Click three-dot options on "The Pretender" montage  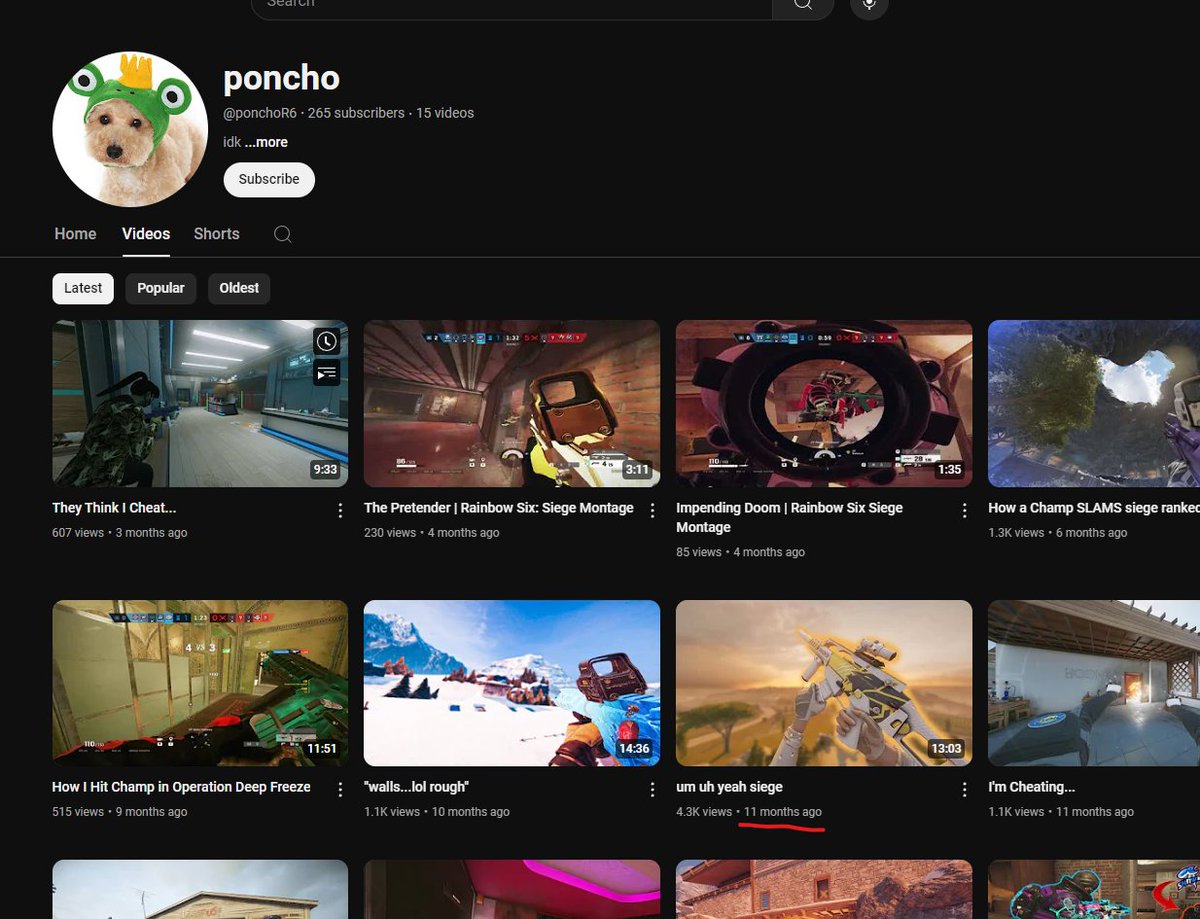pyautogui.click(x=652, y=510)
